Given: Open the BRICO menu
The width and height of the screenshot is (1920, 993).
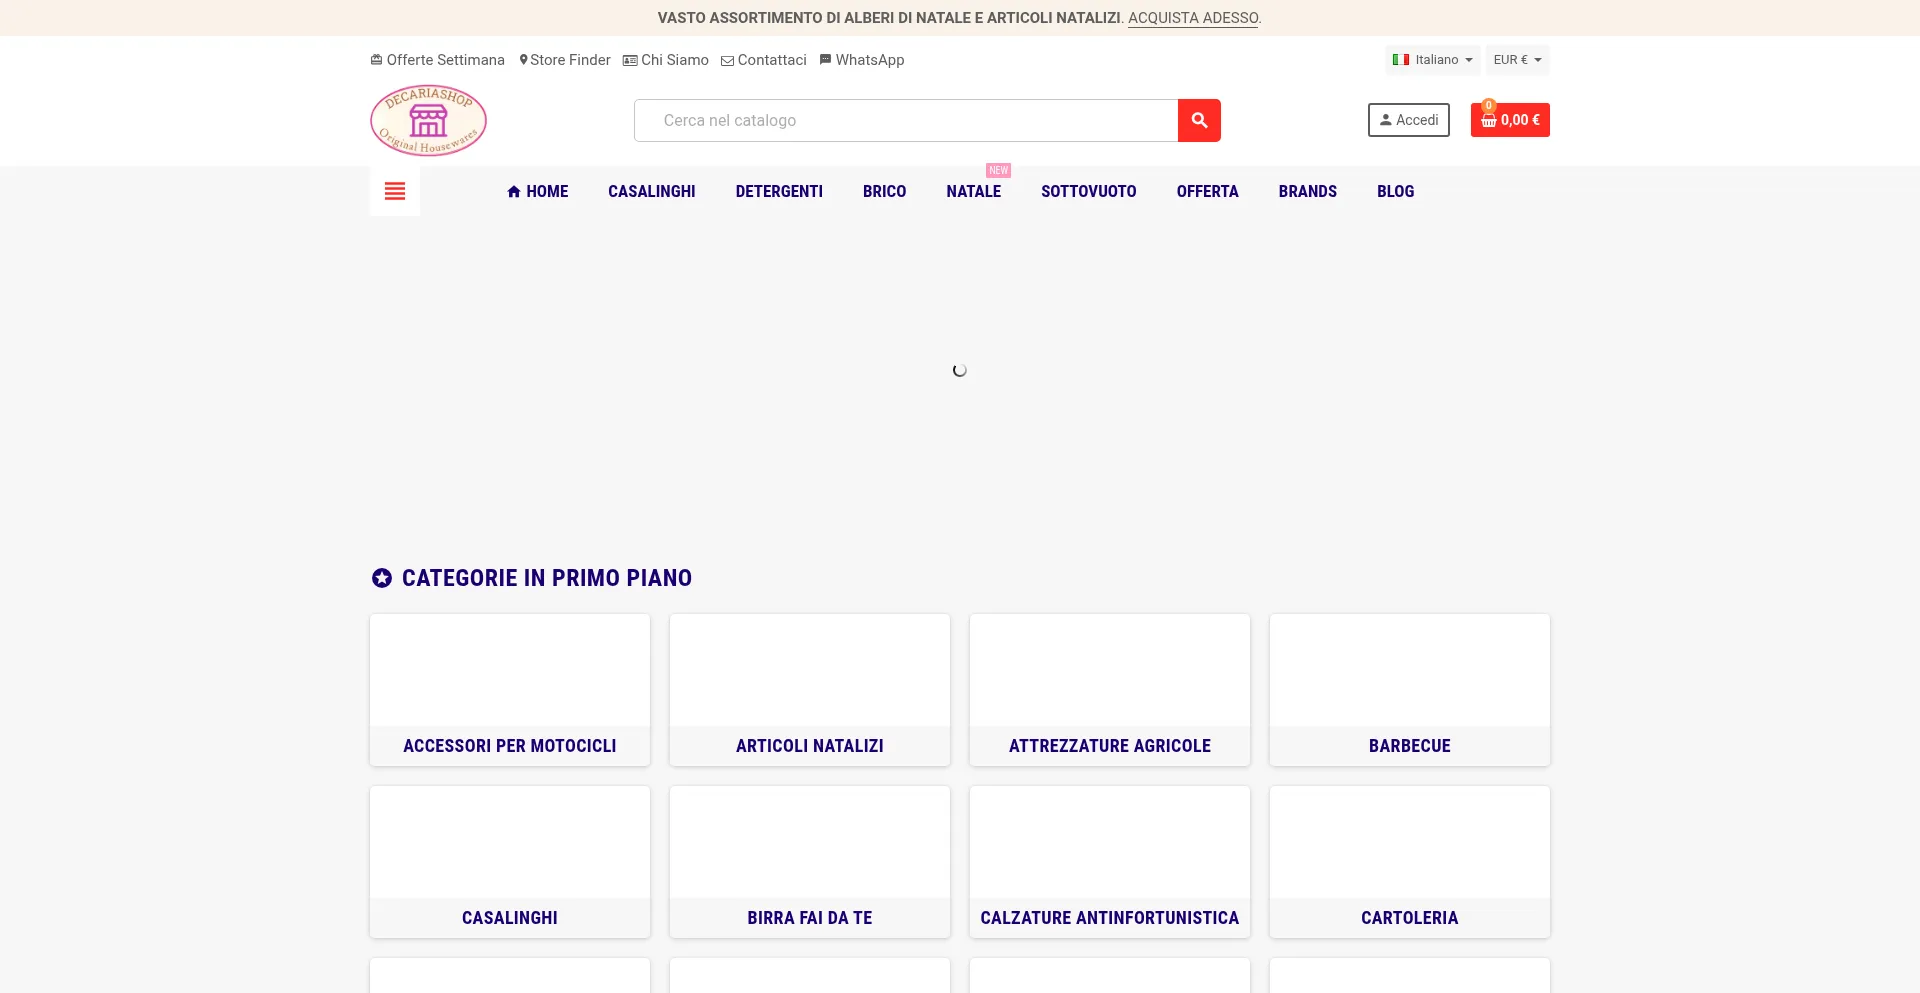Looking at the screenshot, I should pyautogui.click(x=884, y=191).
